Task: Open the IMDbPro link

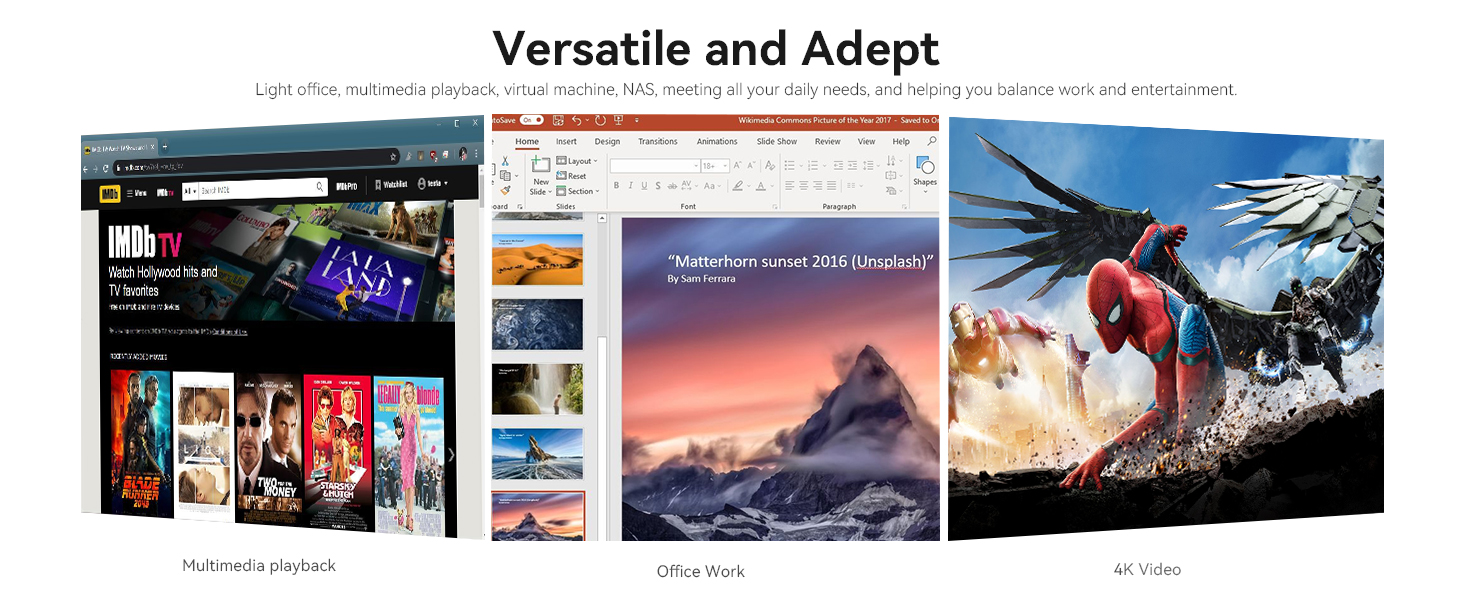Action: point(347,187)
